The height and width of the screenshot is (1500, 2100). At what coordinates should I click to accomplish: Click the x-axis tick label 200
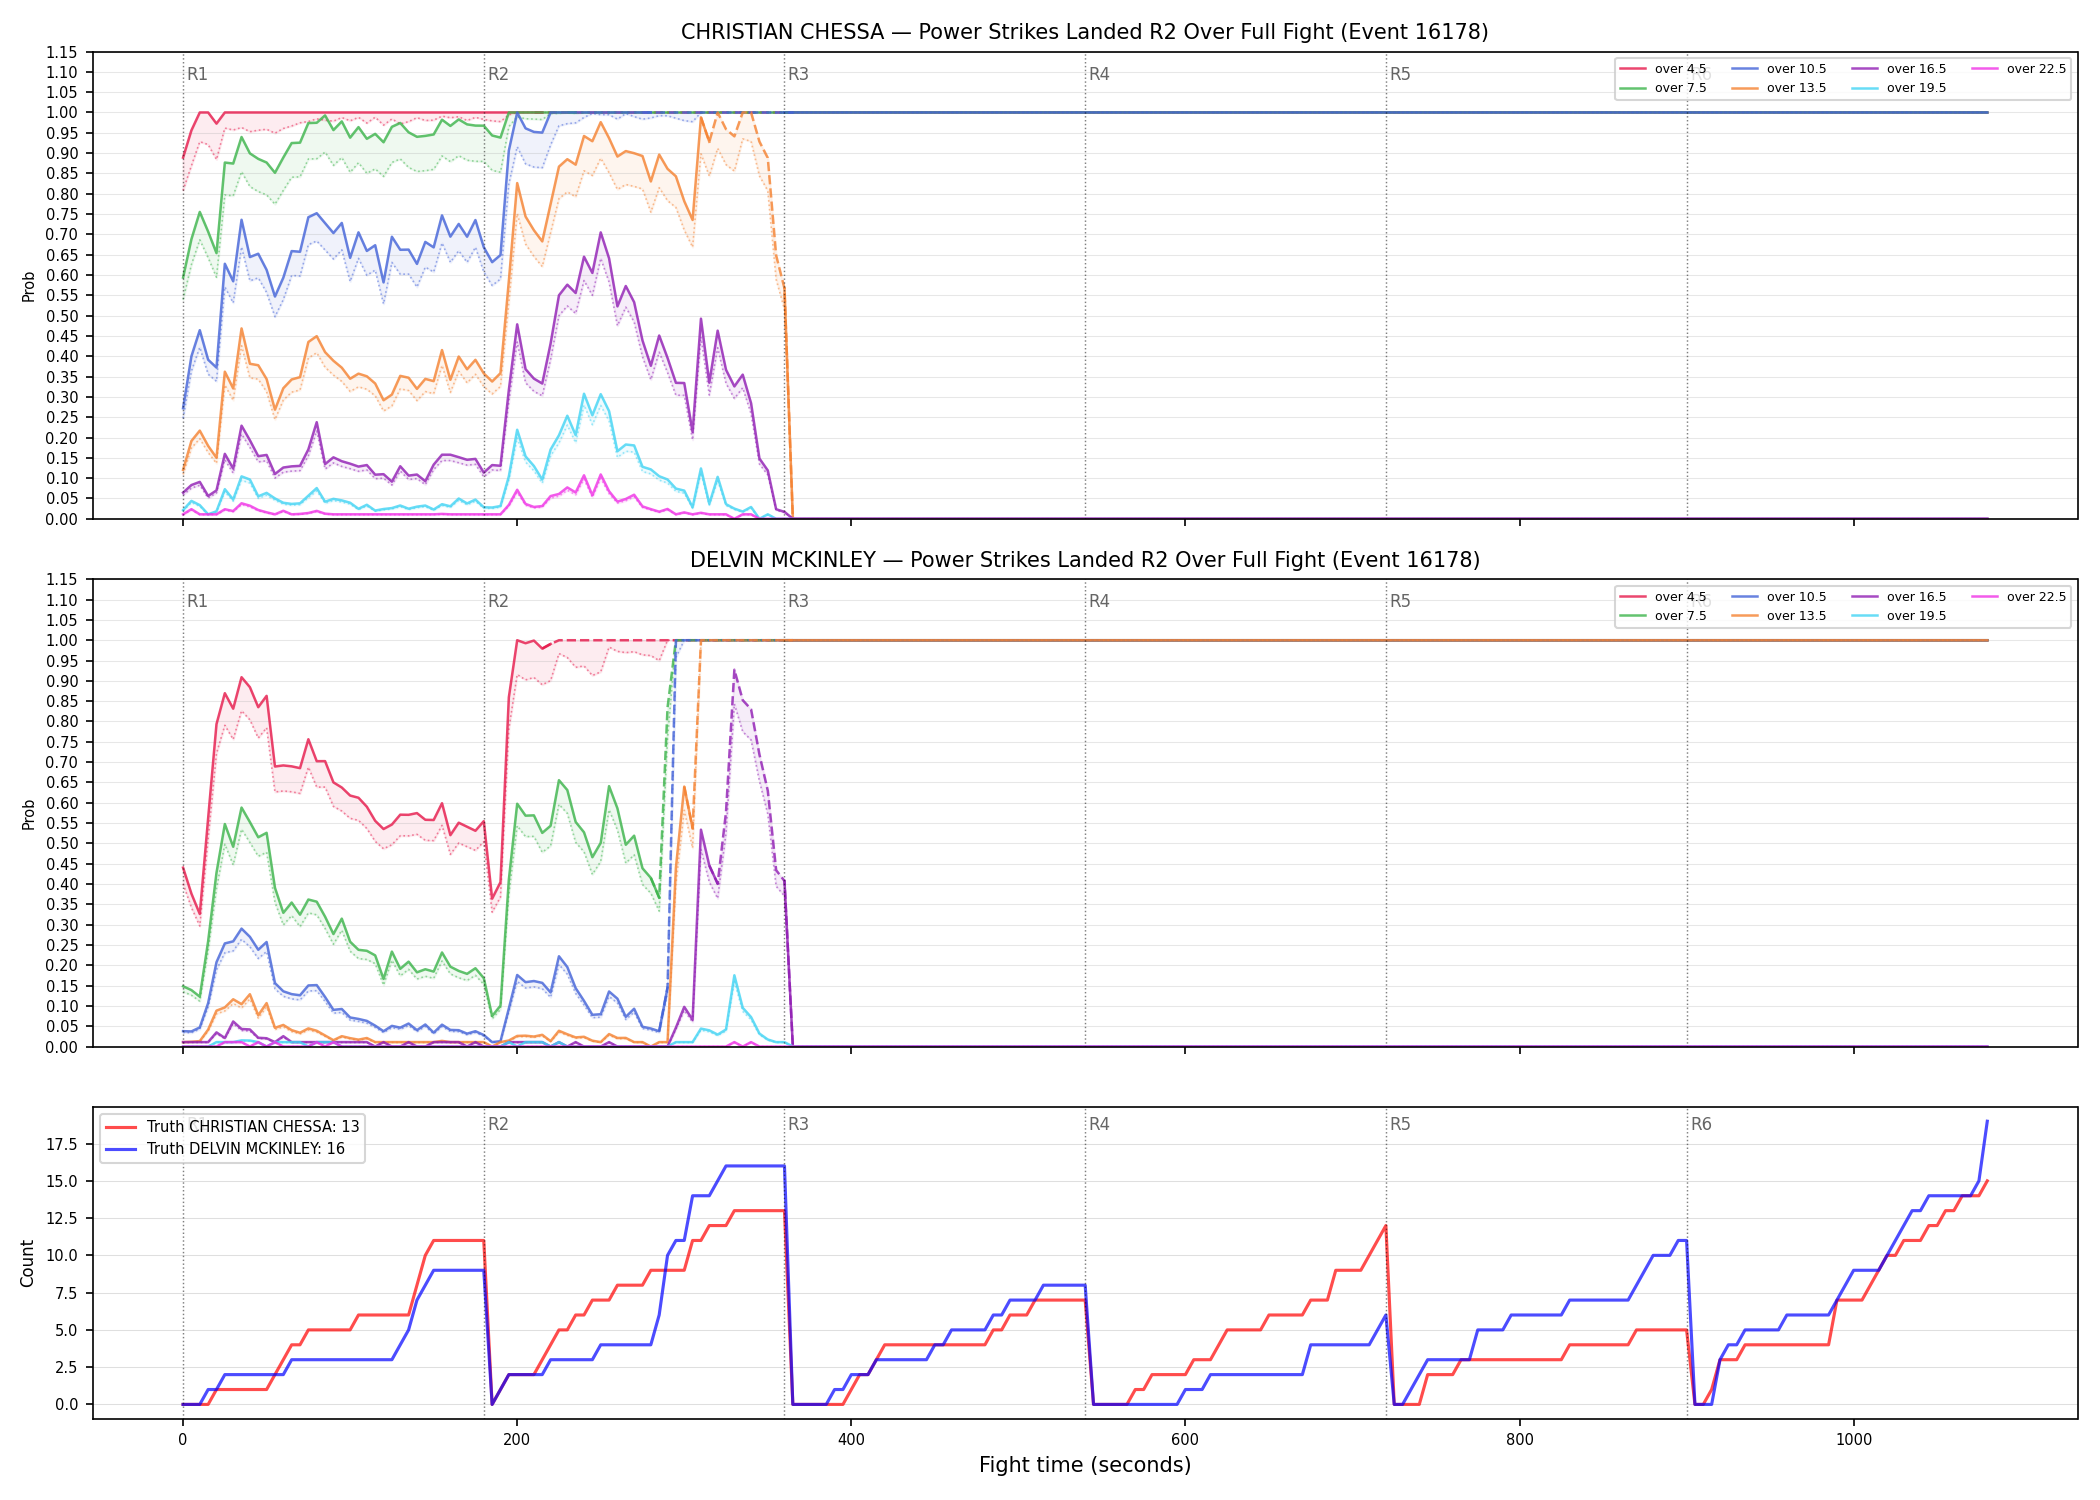517,1440
